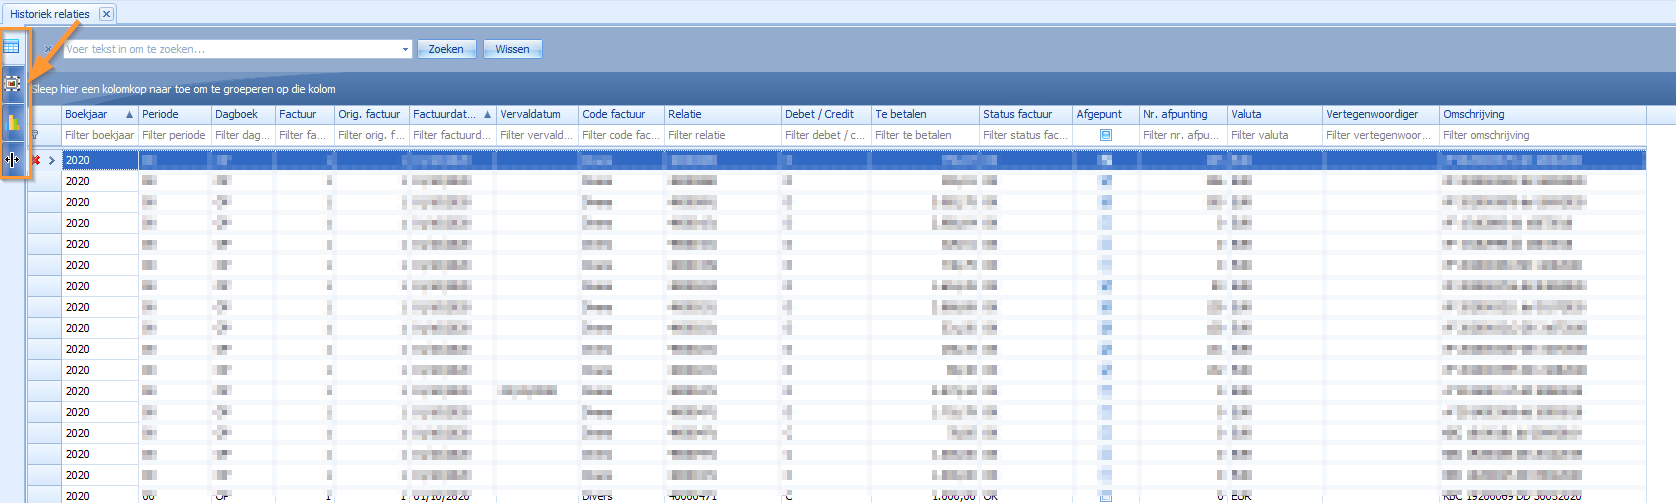Click the Filter debet / credit field

click(826, 135)
